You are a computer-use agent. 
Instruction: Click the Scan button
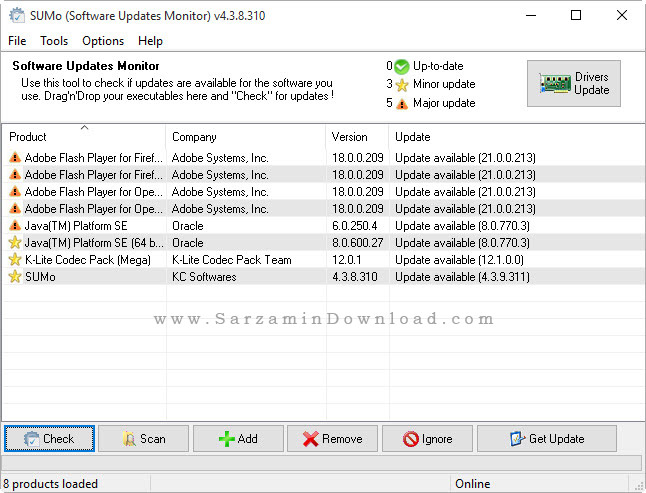[x=143, y=439]
